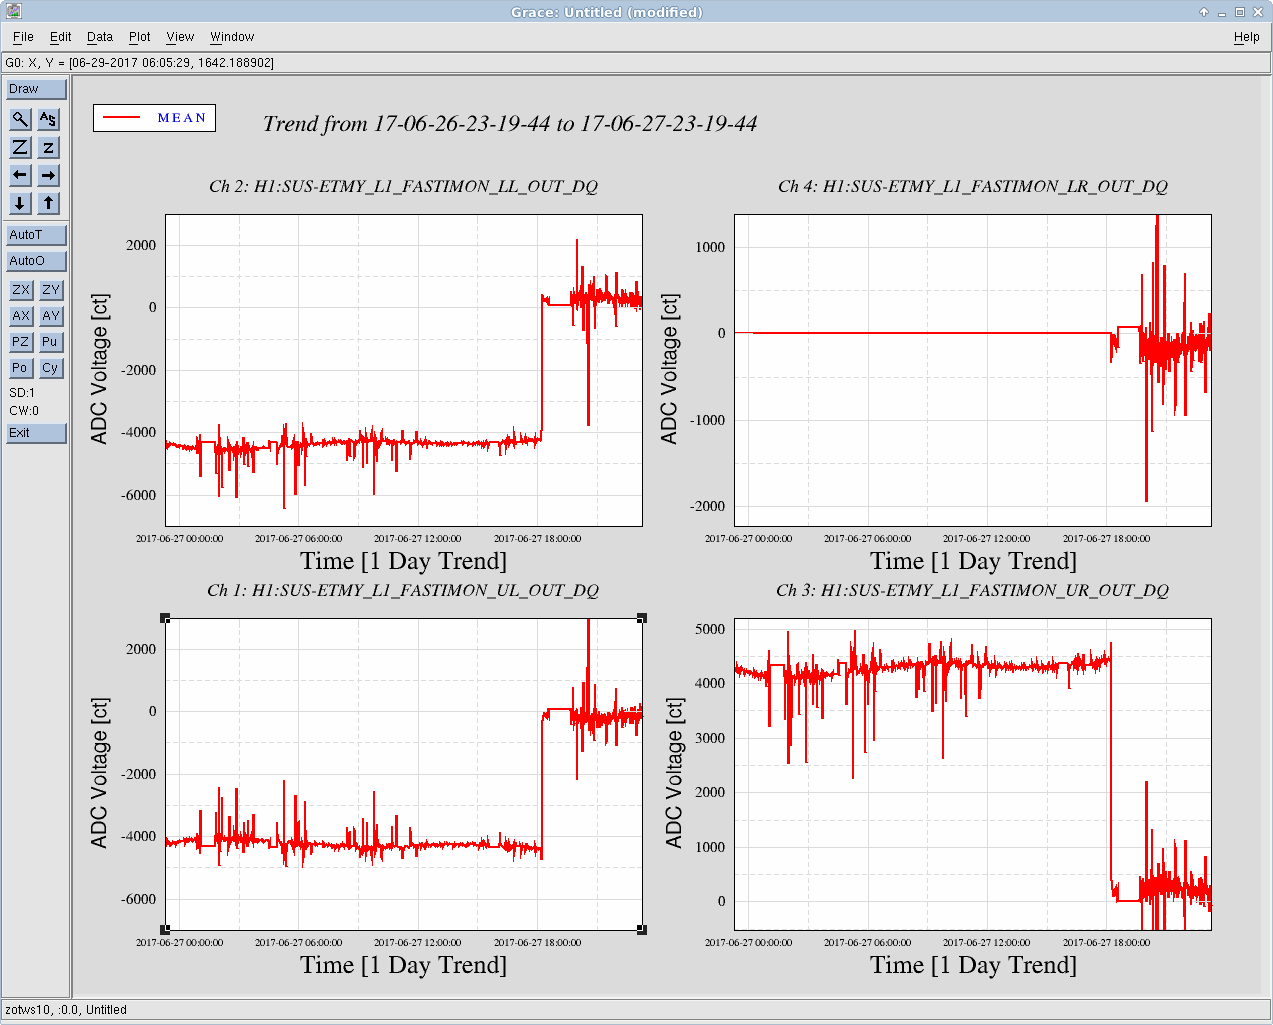Click the '4000' tick label on Ch 3 graph
Image resolution: width=1273 pixels, height=1025 pixels.
[710, 684]
